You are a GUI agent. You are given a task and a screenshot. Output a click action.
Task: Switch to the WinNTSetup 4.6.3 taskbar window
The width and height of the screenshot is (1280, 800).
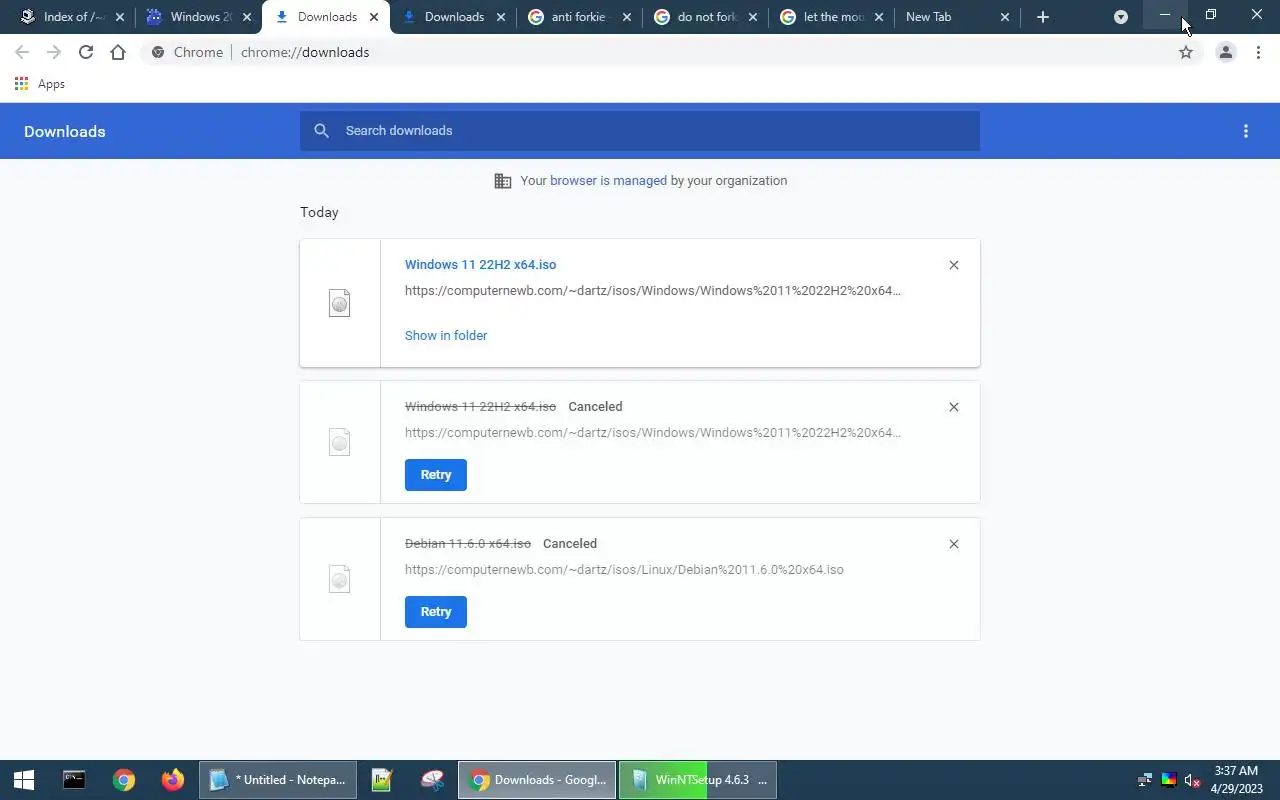[x=698, y=780]
